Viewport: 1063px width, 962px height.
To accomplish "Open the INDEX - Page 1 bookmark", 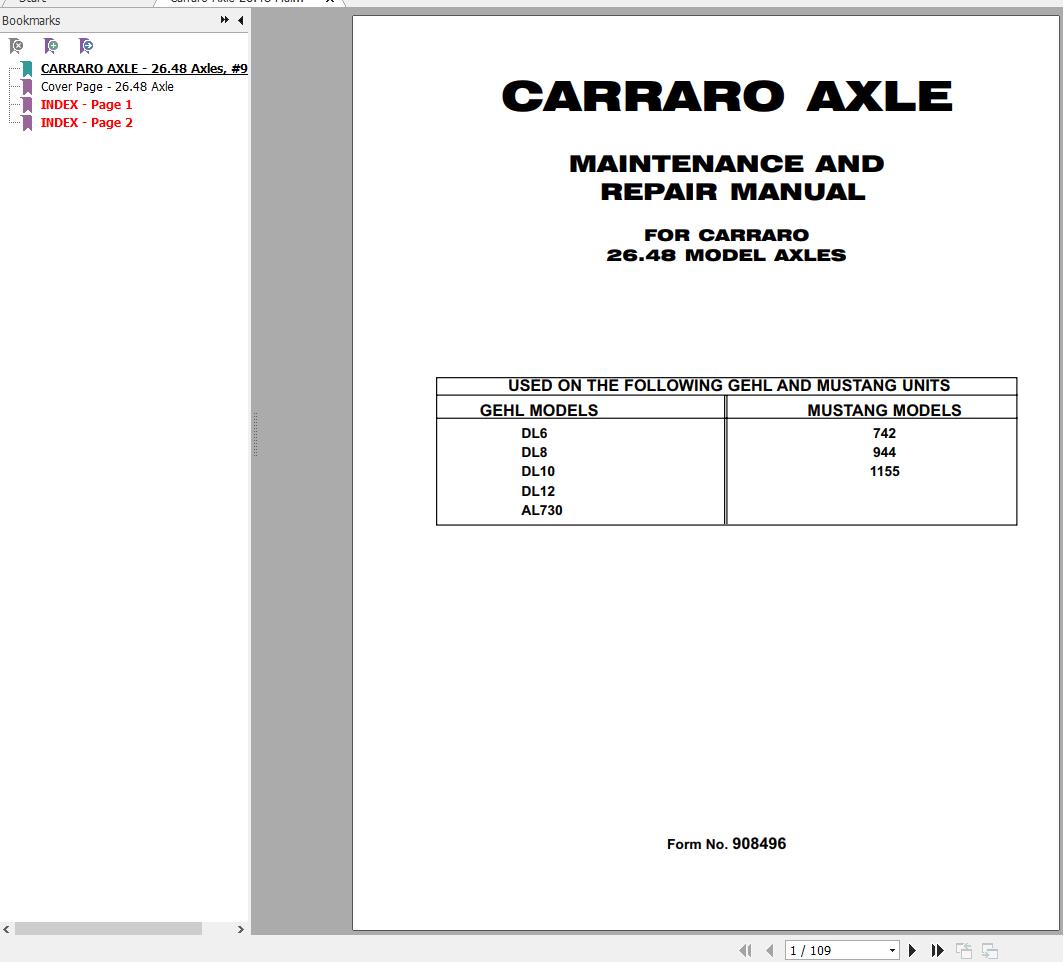I will 86,104.
